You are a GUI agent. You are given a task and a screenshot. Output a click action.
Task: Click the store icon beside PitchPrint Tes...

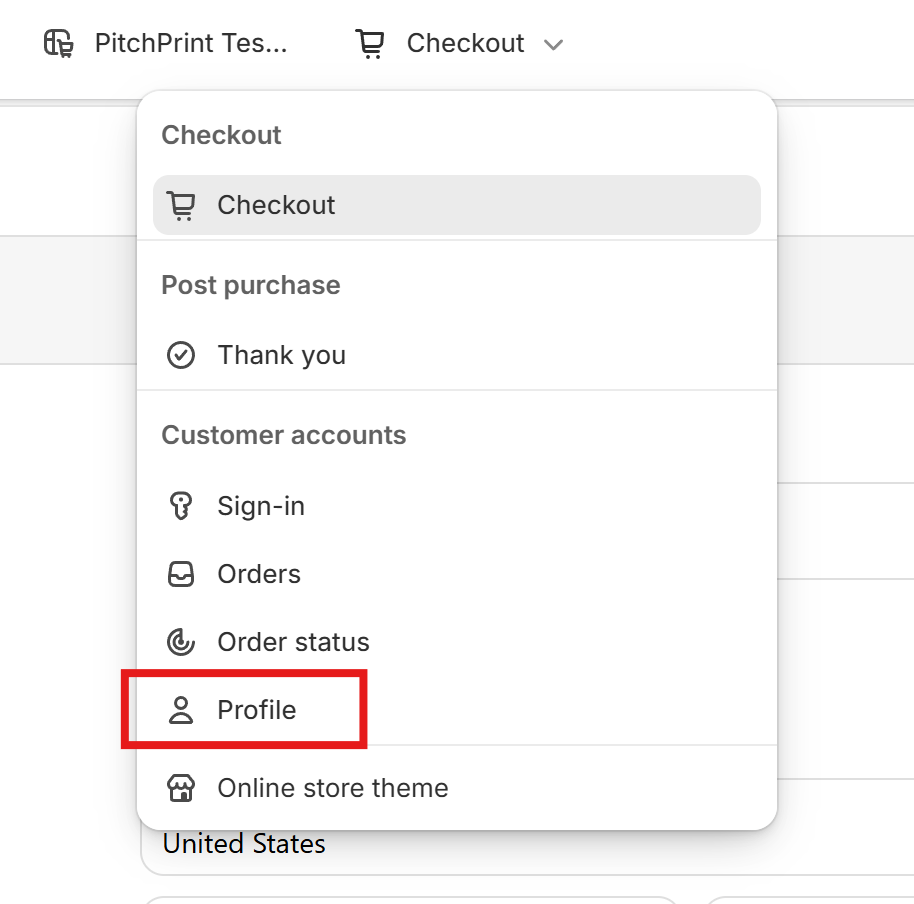point(59,44)
